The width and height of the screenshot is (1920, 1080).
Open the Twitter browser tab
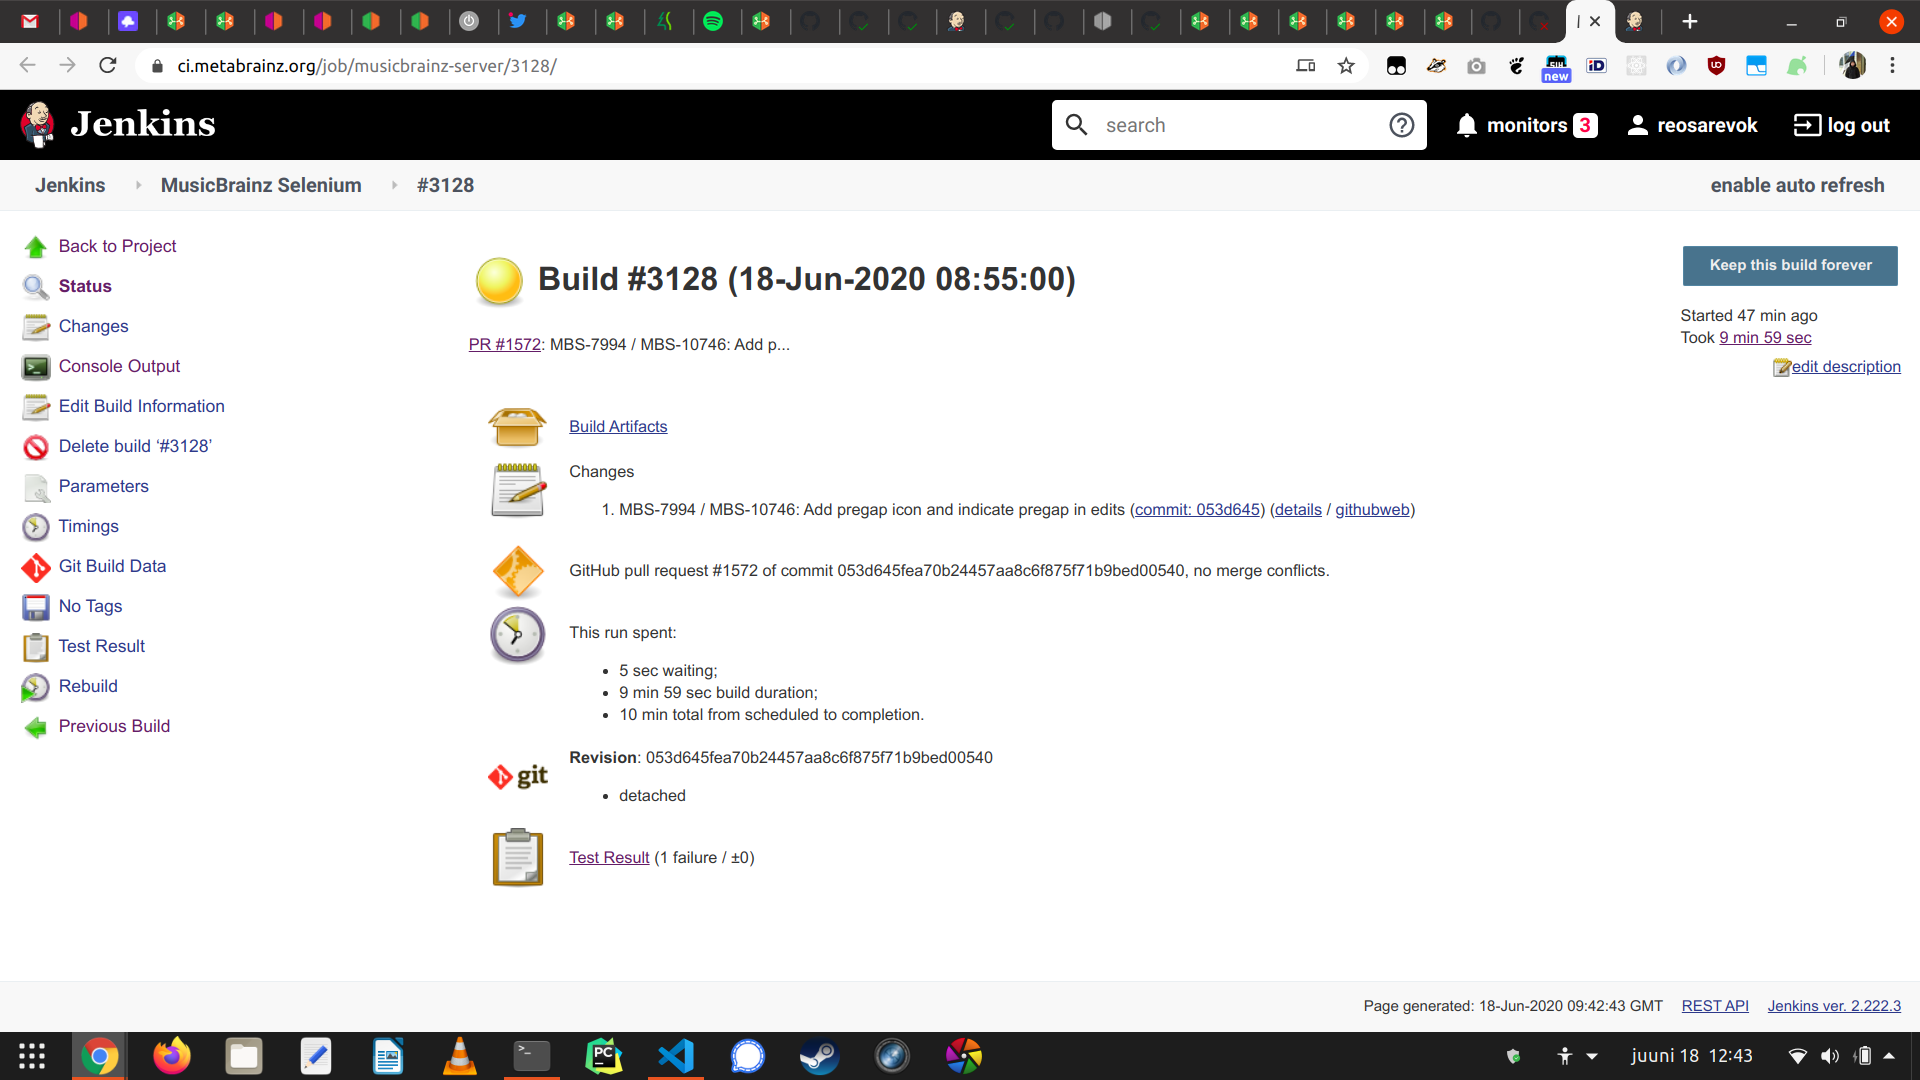(x=518, y=21)
